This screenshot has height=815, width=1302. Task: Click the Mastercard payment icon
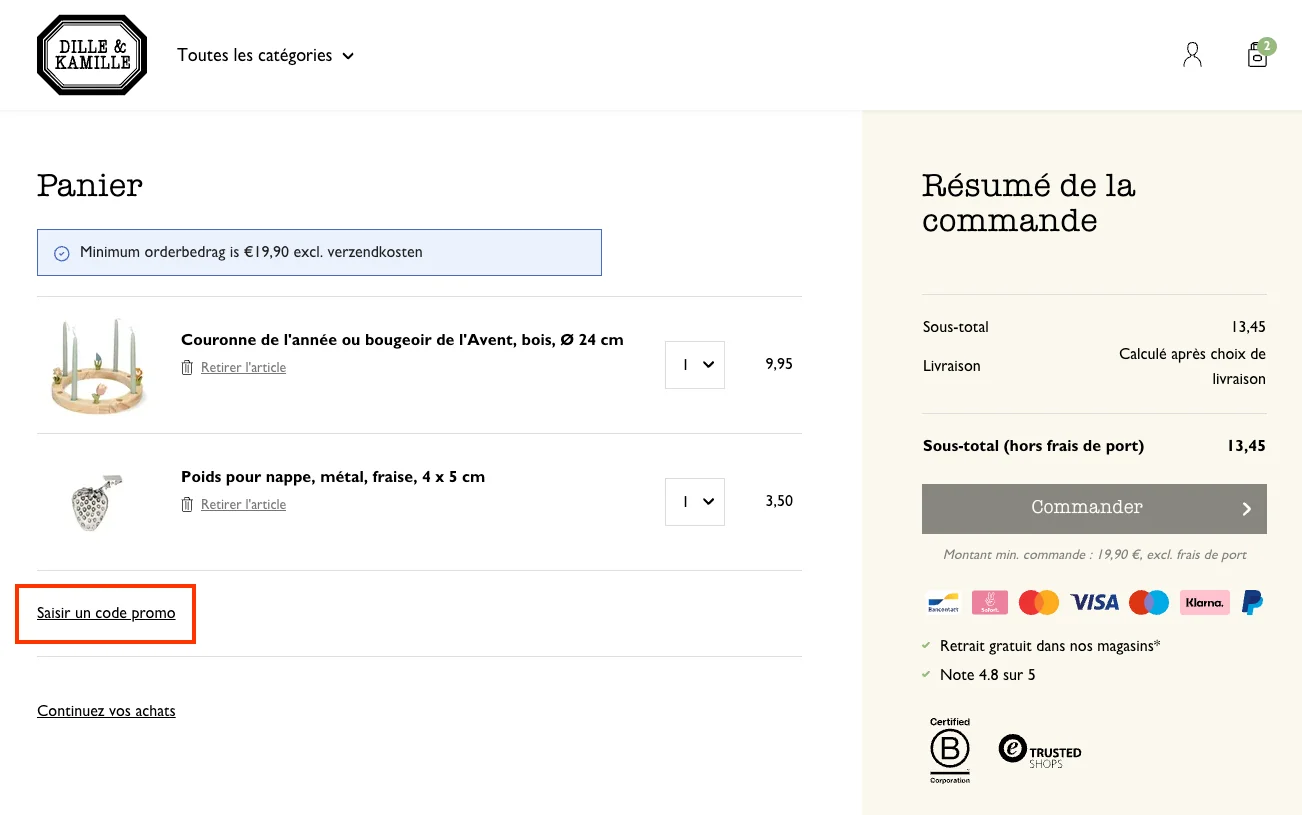point(1039,602)
